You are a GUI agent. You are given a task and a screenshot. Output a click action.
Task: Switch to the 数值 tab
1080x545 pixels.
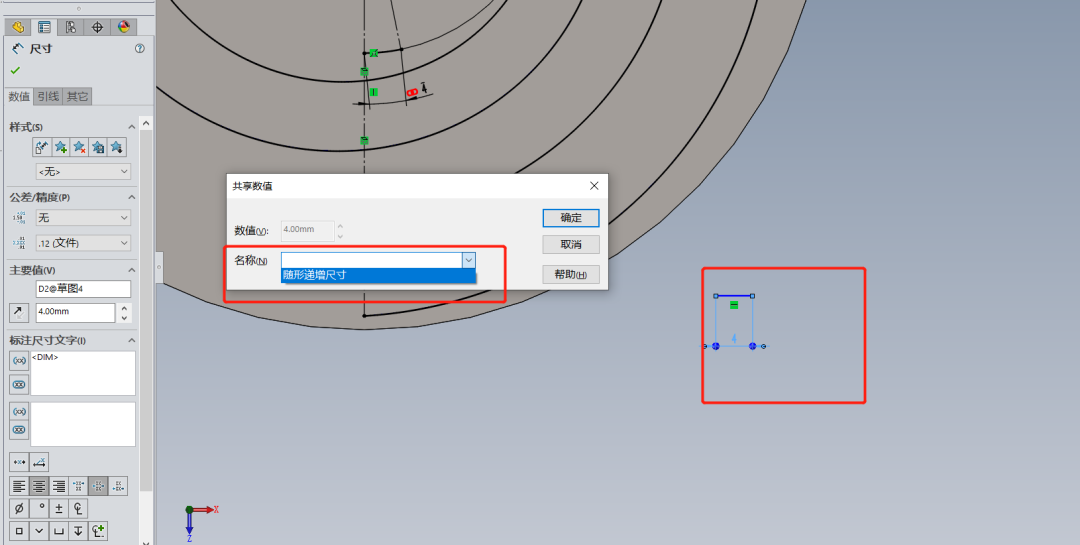[19, 96]
